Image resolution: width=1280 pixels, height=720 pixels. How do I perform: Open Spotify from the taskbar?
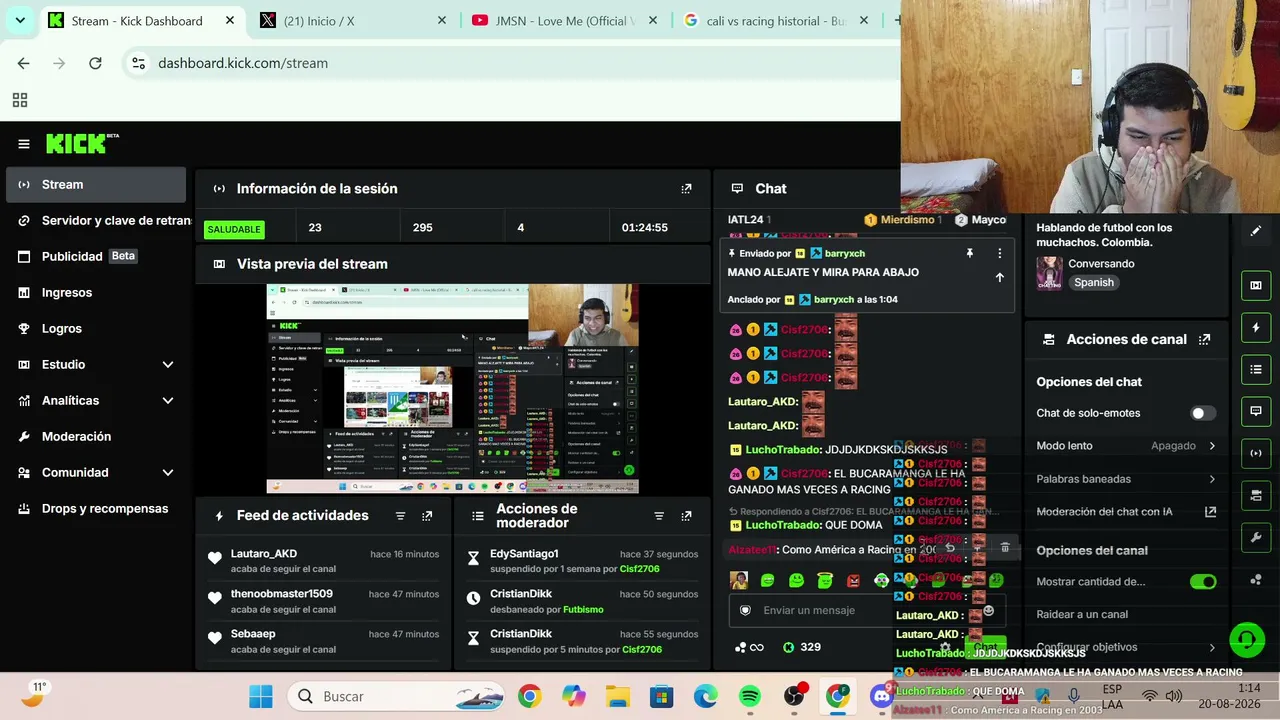coord(750,696)
